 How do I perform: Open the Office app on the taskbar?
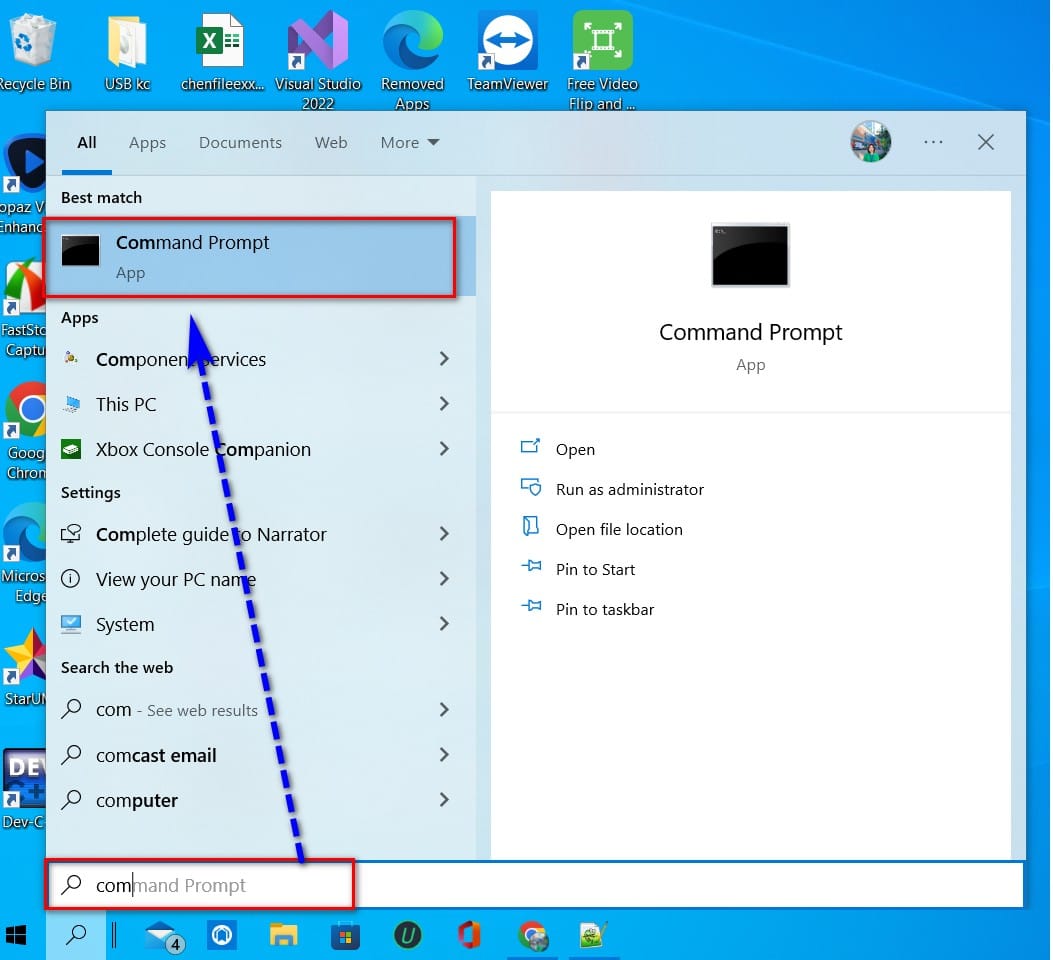[x=469, y=935]
